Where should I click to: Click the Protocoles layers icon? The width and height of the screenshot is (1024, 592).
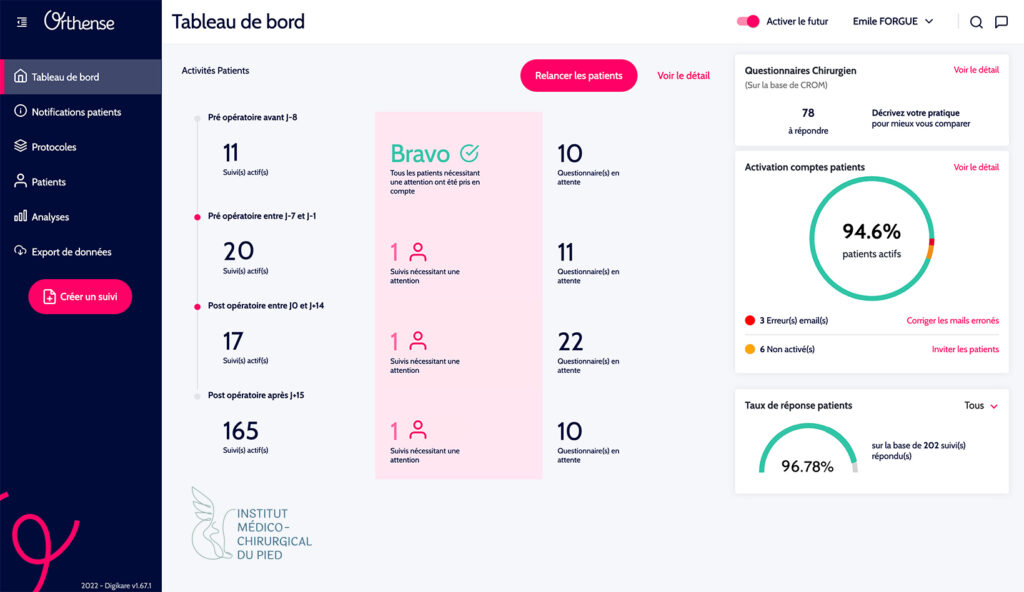pyautogui.click(x=20, y=147)
